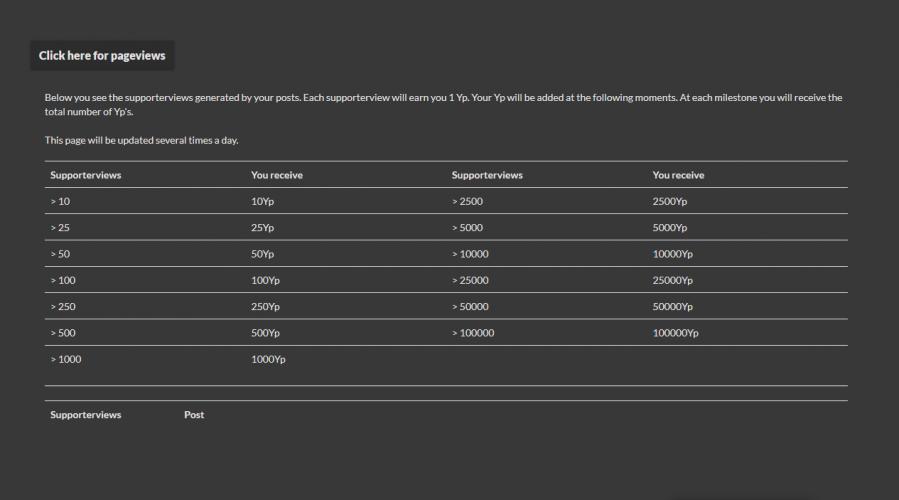This screenshot has width=899, height=500.
Task: Select the first Supporterviews column header
Action: [x=85, y=175]
